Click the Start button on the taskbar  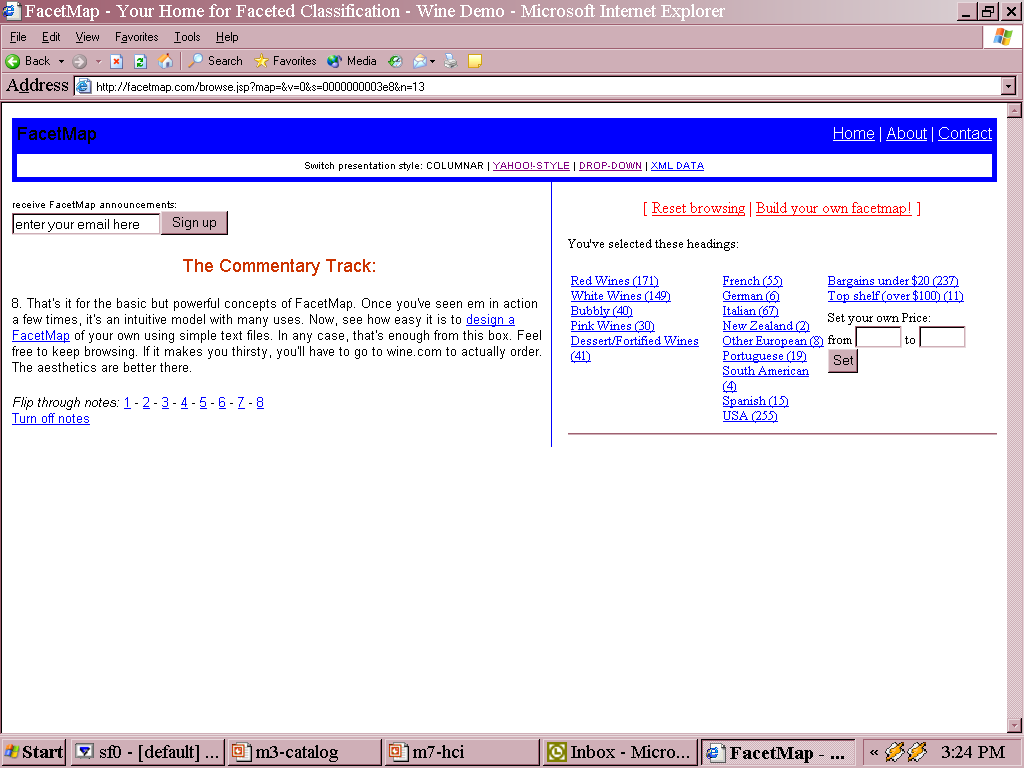(34, 752)
